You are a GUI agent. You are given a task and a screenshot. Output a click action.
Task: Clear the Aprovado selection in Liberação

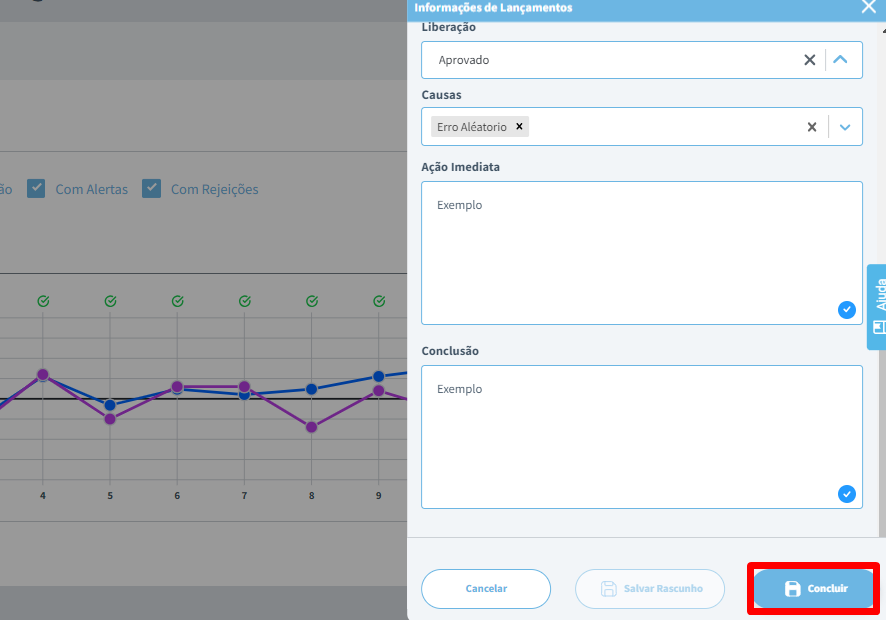[x=810, y=60]
